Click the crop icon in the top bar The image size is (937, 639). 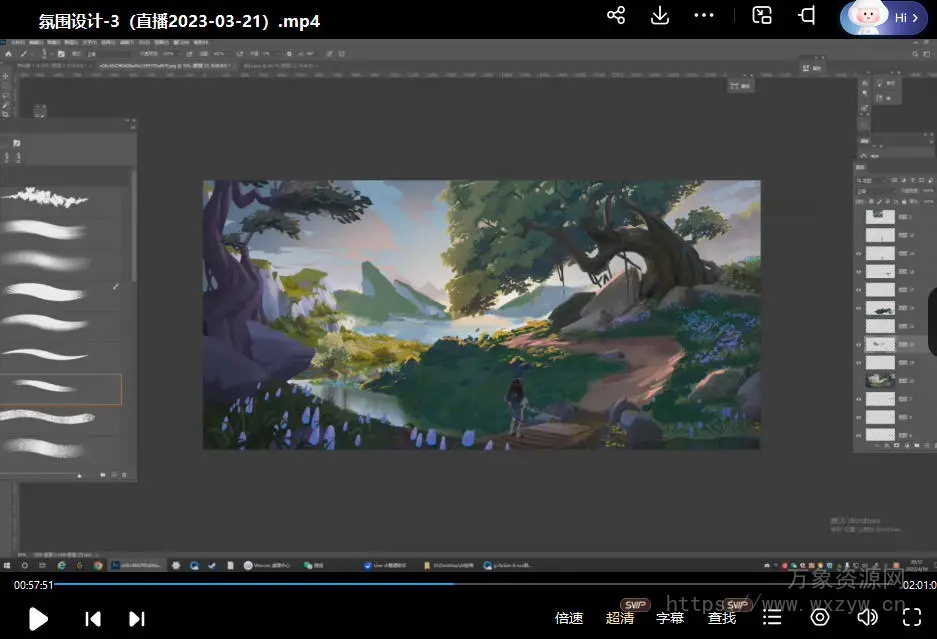(806, 16)
